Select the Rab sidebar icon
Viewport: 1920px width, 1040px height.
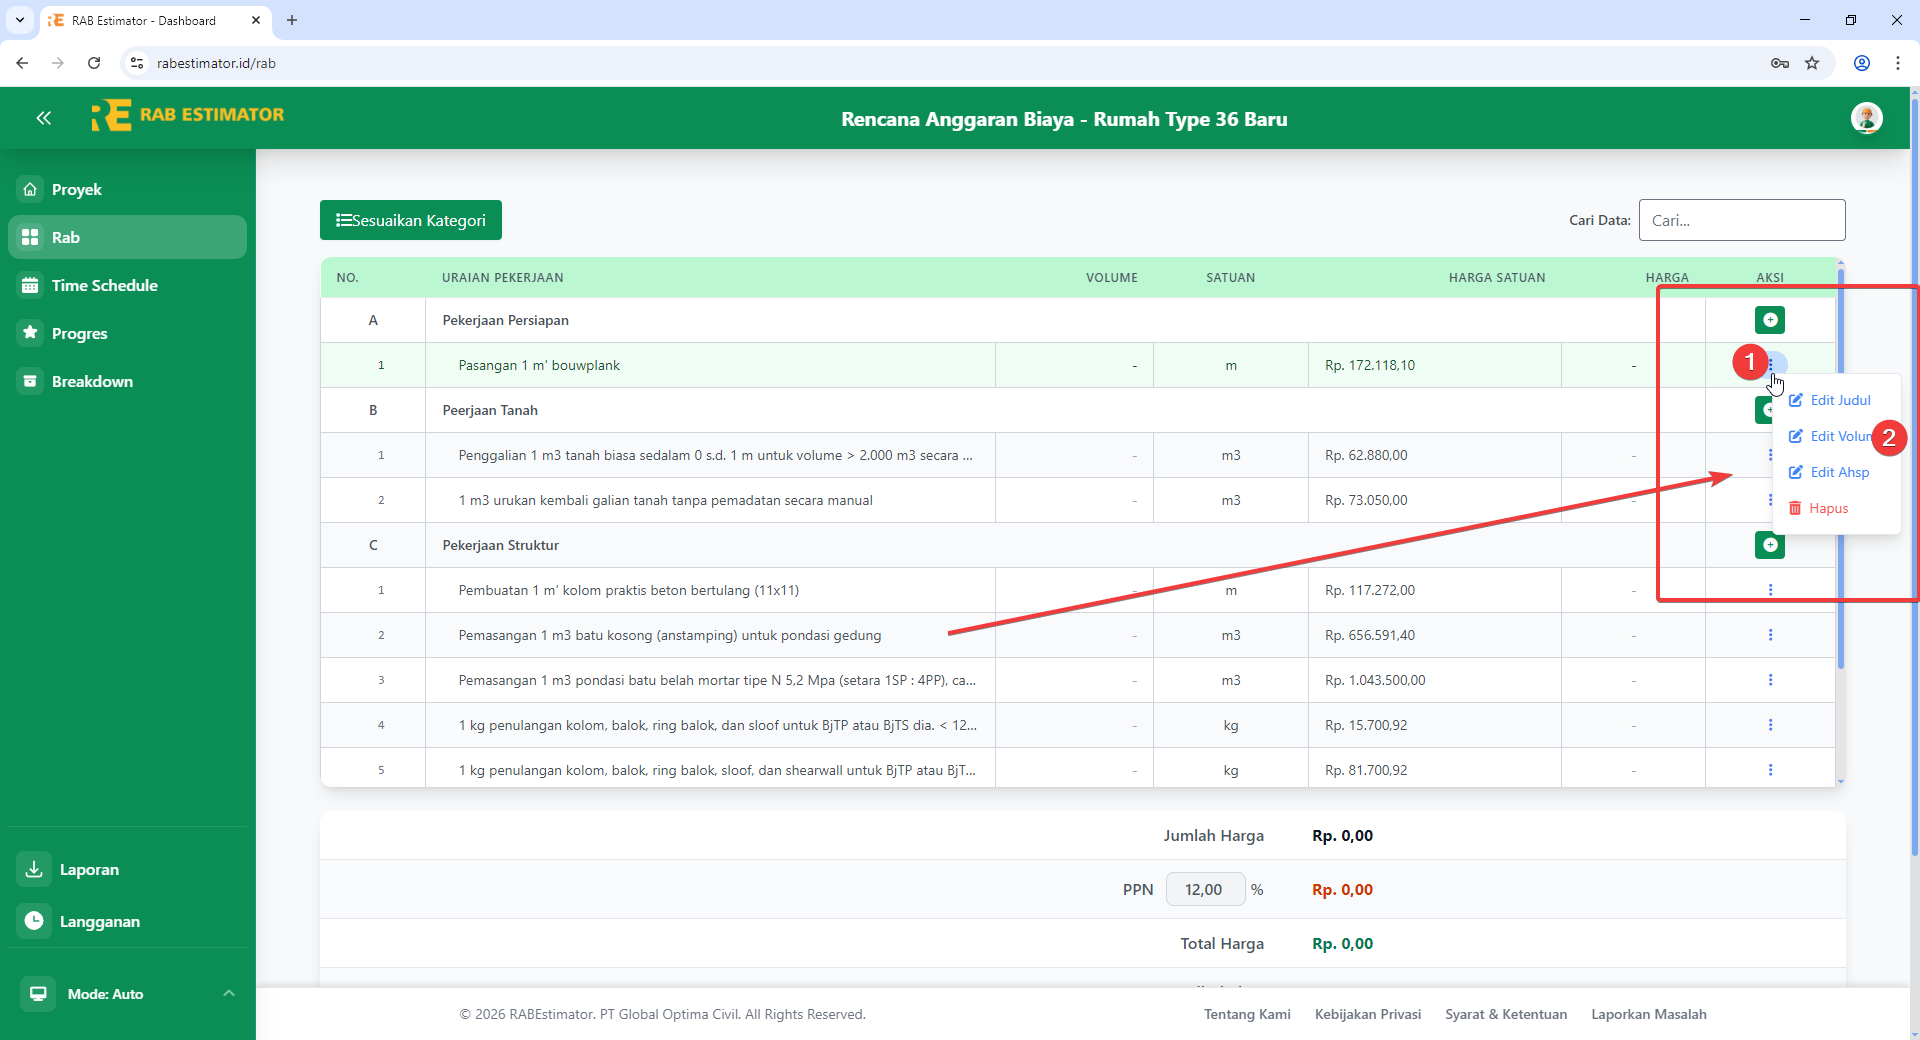(31, 237)
